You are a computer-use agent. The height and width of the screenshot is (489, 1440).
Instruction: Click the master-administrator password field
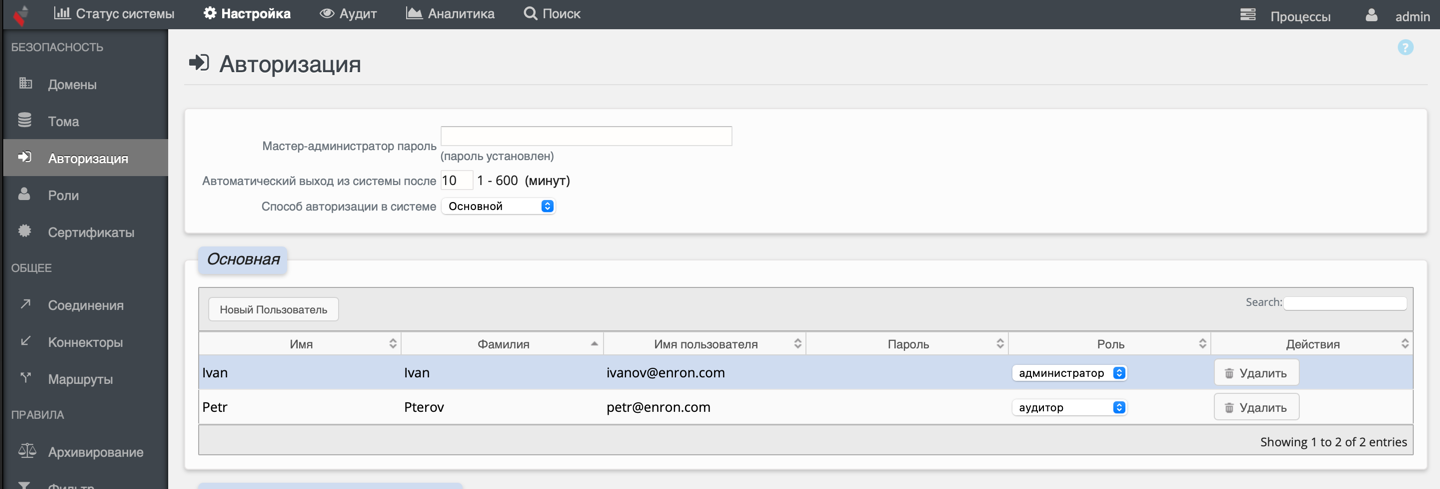(586, 136)
